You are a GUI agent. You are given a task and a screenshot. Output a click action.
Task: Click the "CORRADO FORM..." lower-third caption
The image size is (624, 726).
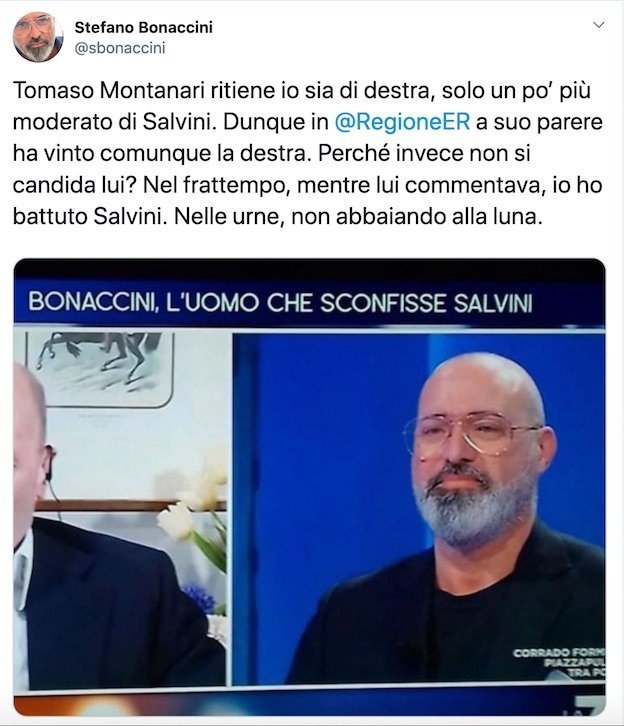pos(559,663)
